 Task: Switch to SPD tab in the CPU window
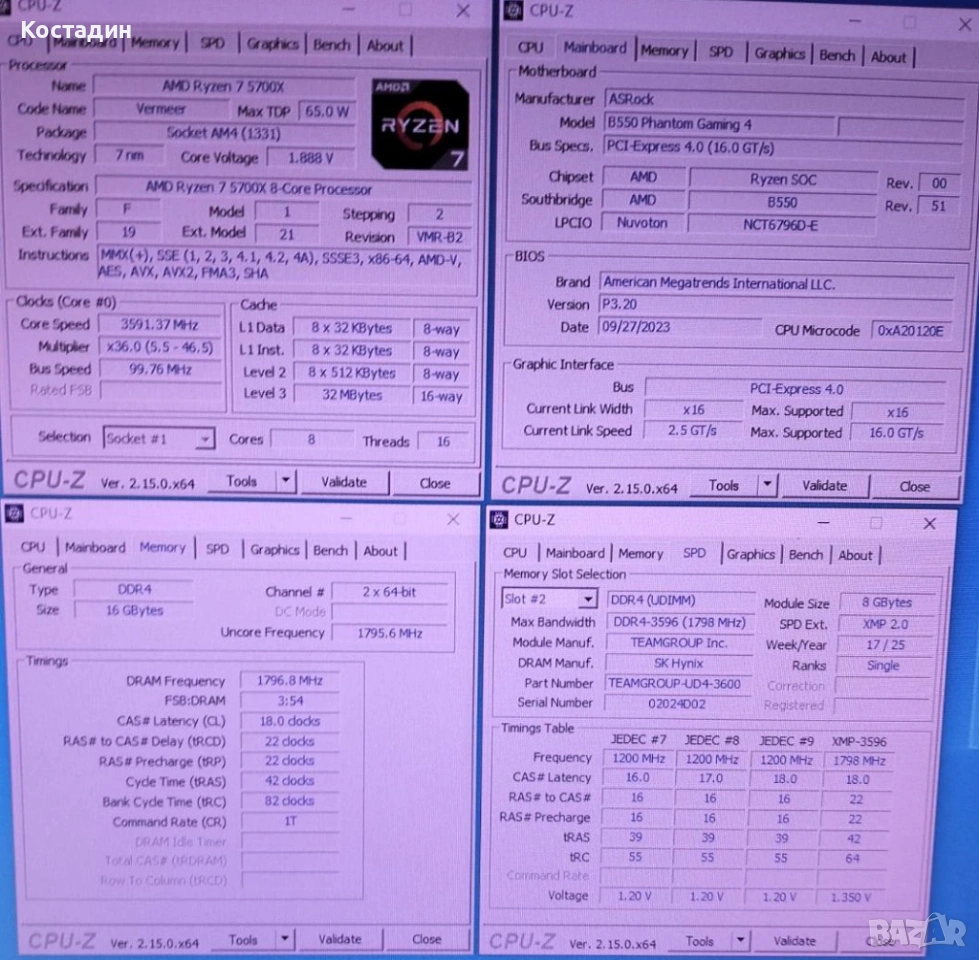[x=212, y=44]
